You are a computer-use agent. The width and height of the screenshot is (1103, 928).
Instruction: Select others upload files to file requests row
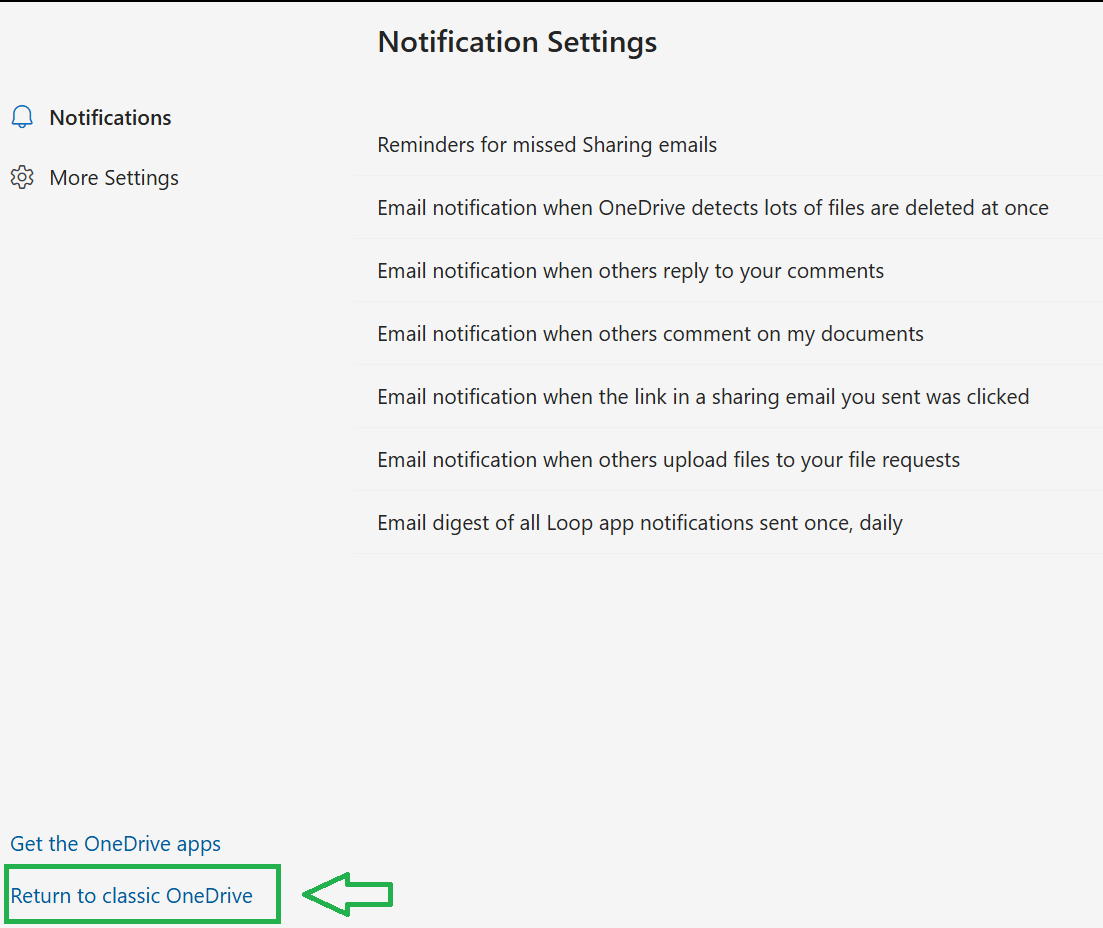pyautogui.click(x=729, y=459)
